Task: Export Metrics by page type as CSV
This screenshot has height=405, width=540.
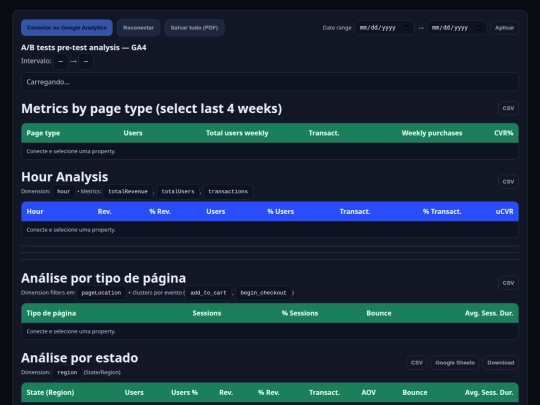Action: point(508,108)
